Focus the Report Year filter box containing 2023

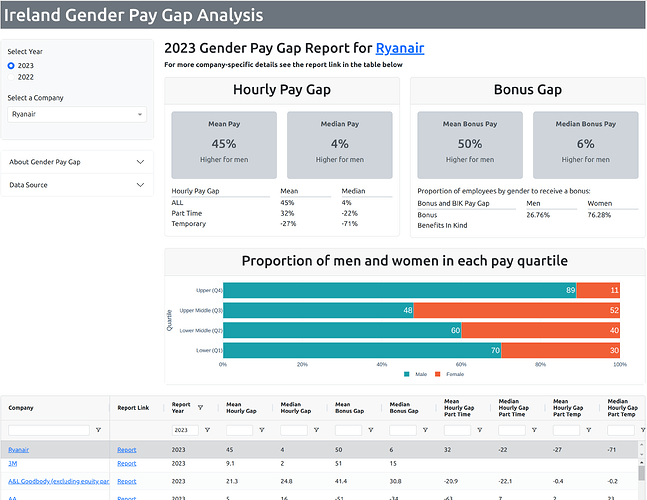[185, 430]
